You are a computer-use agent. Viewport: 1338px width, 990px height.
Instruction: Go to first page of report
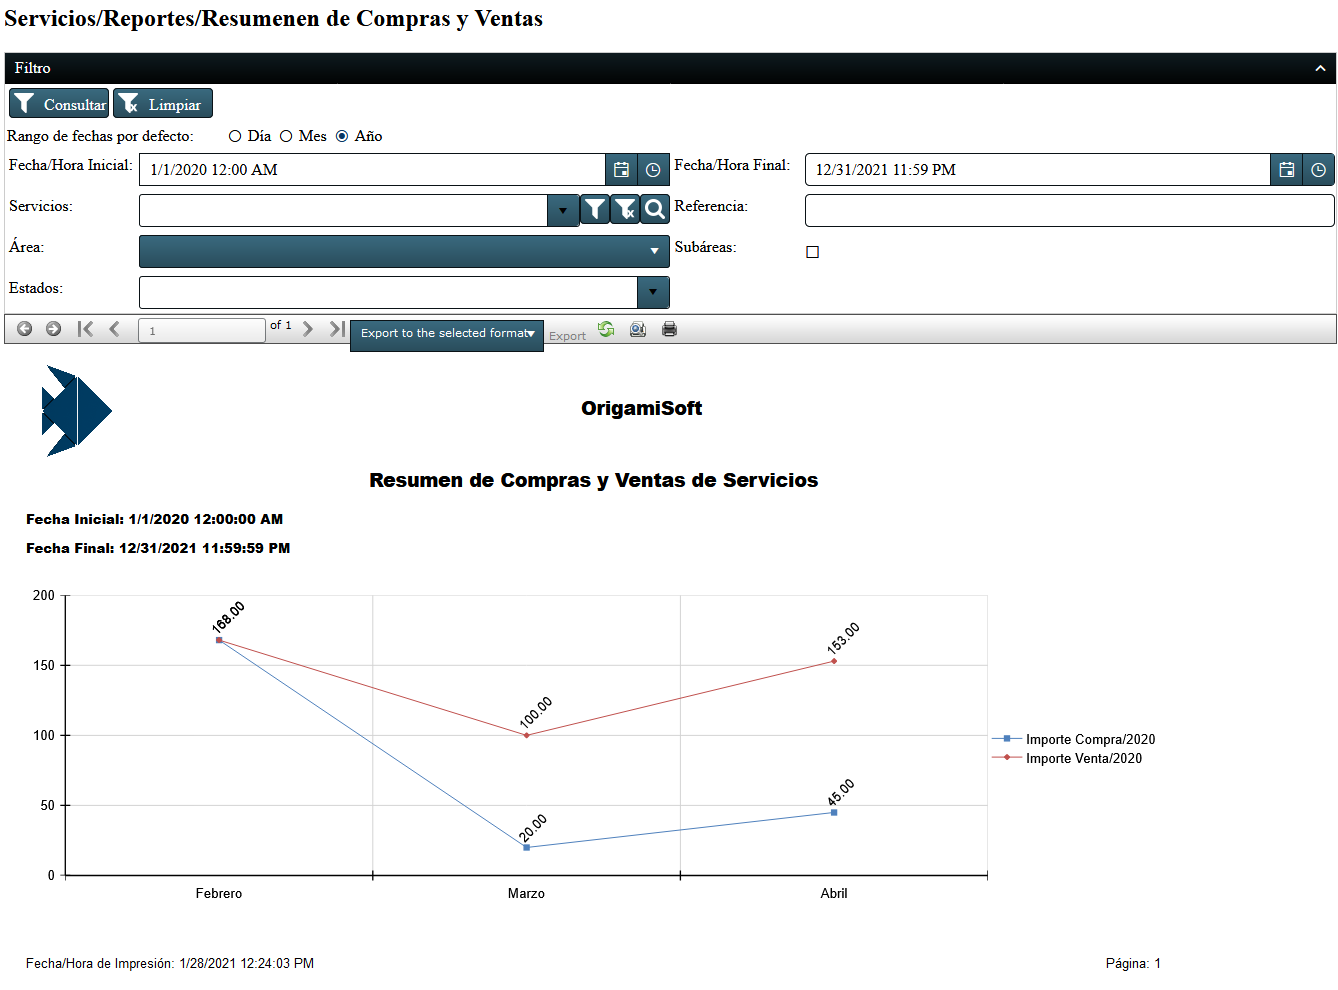85,329
